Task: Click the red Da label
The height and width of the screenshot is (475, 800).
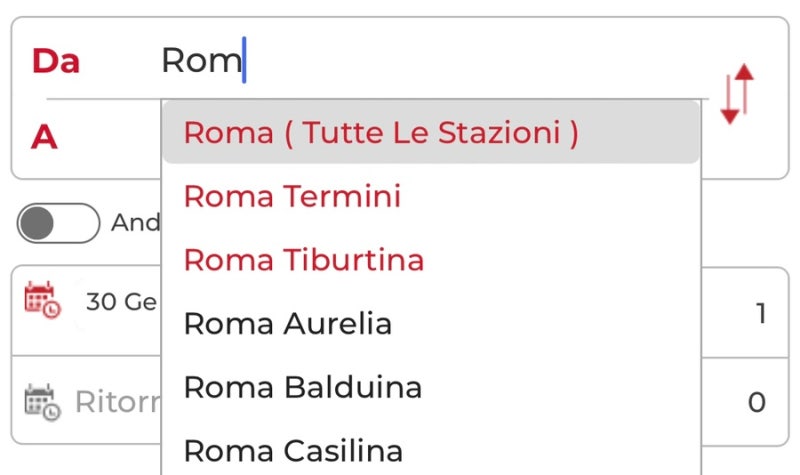Action: pyautogui.click(x=56, y=61)
